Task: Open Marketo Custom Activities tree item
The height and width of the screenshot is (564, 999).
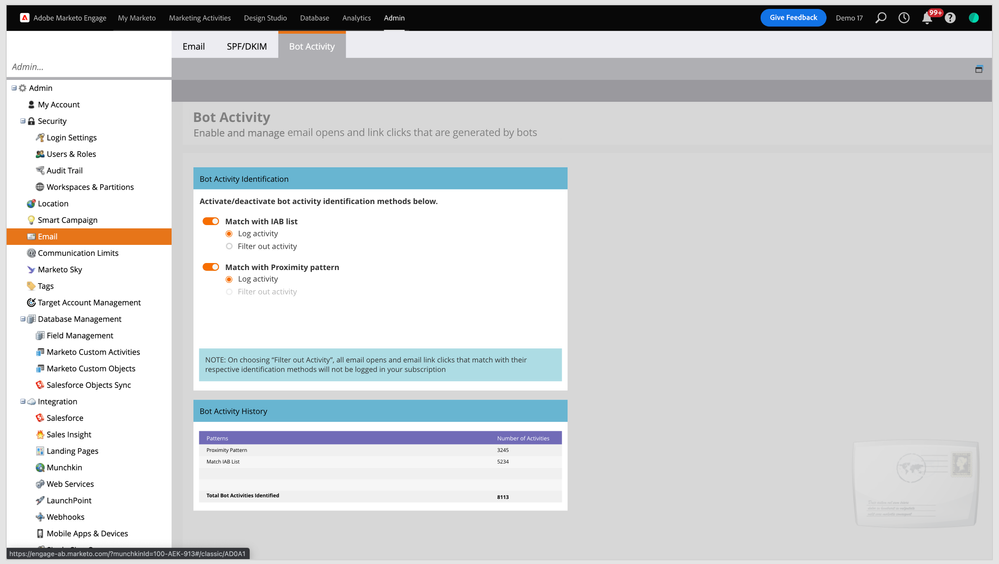Action: (93, 352)
